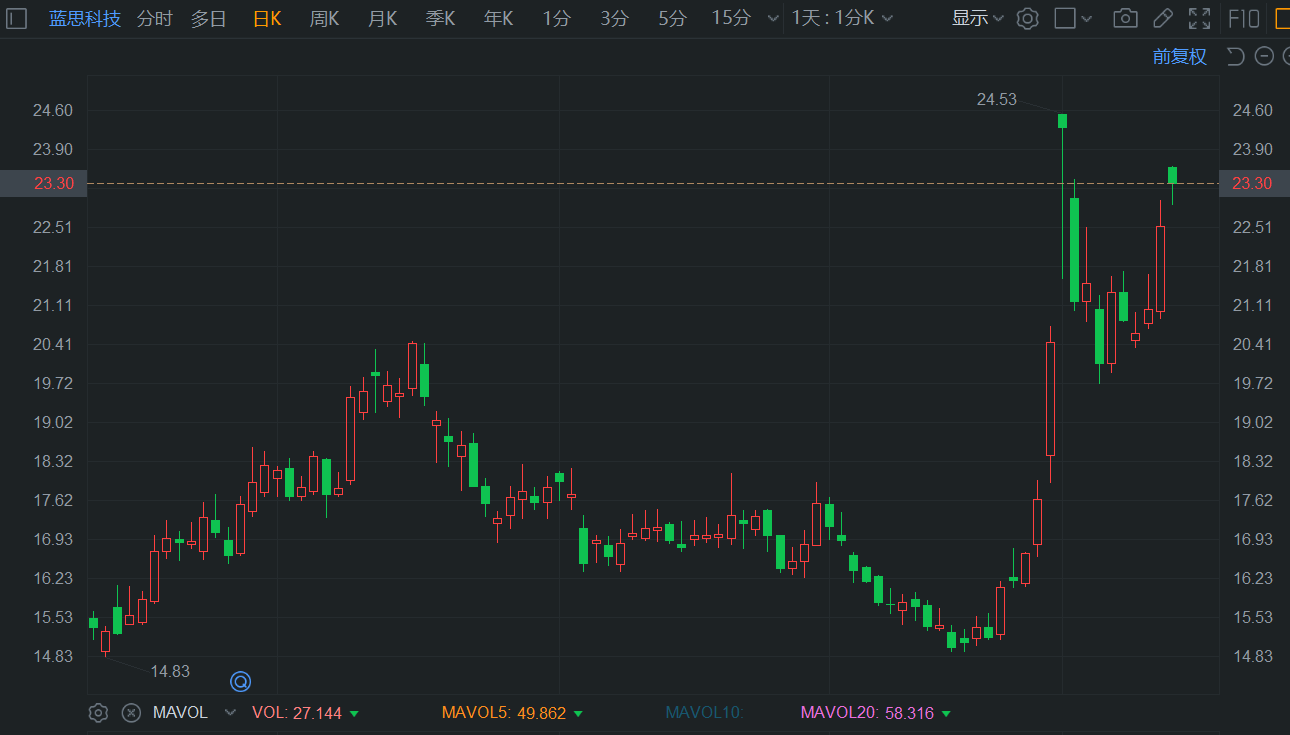This screenshot has height=735, width=1290.
Task: Select the 季K quarterly candle tab
Action: tap(440, 18)
